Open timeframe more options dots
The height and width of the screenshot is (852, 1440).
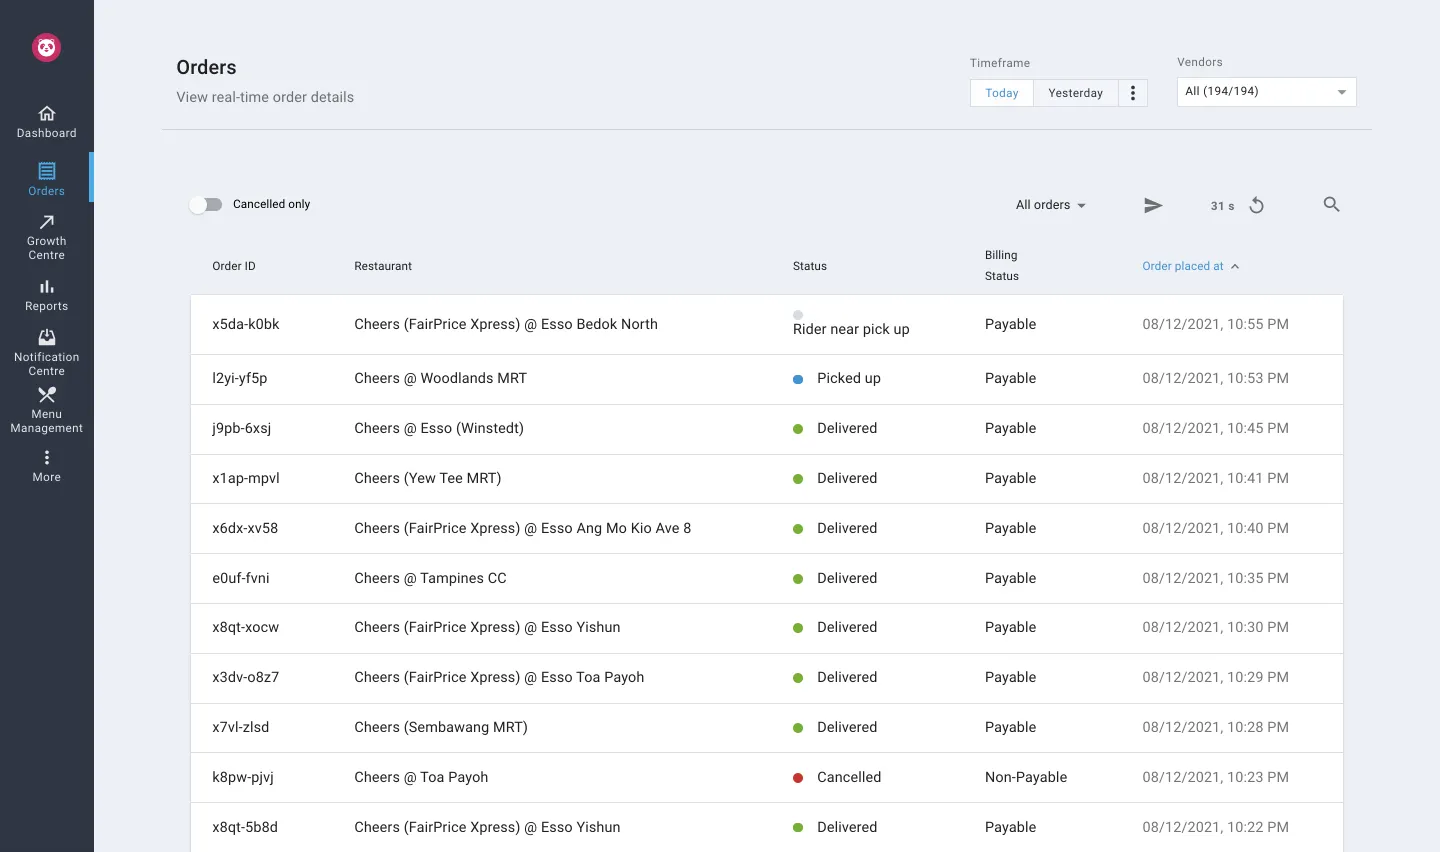click(1133, 93)
